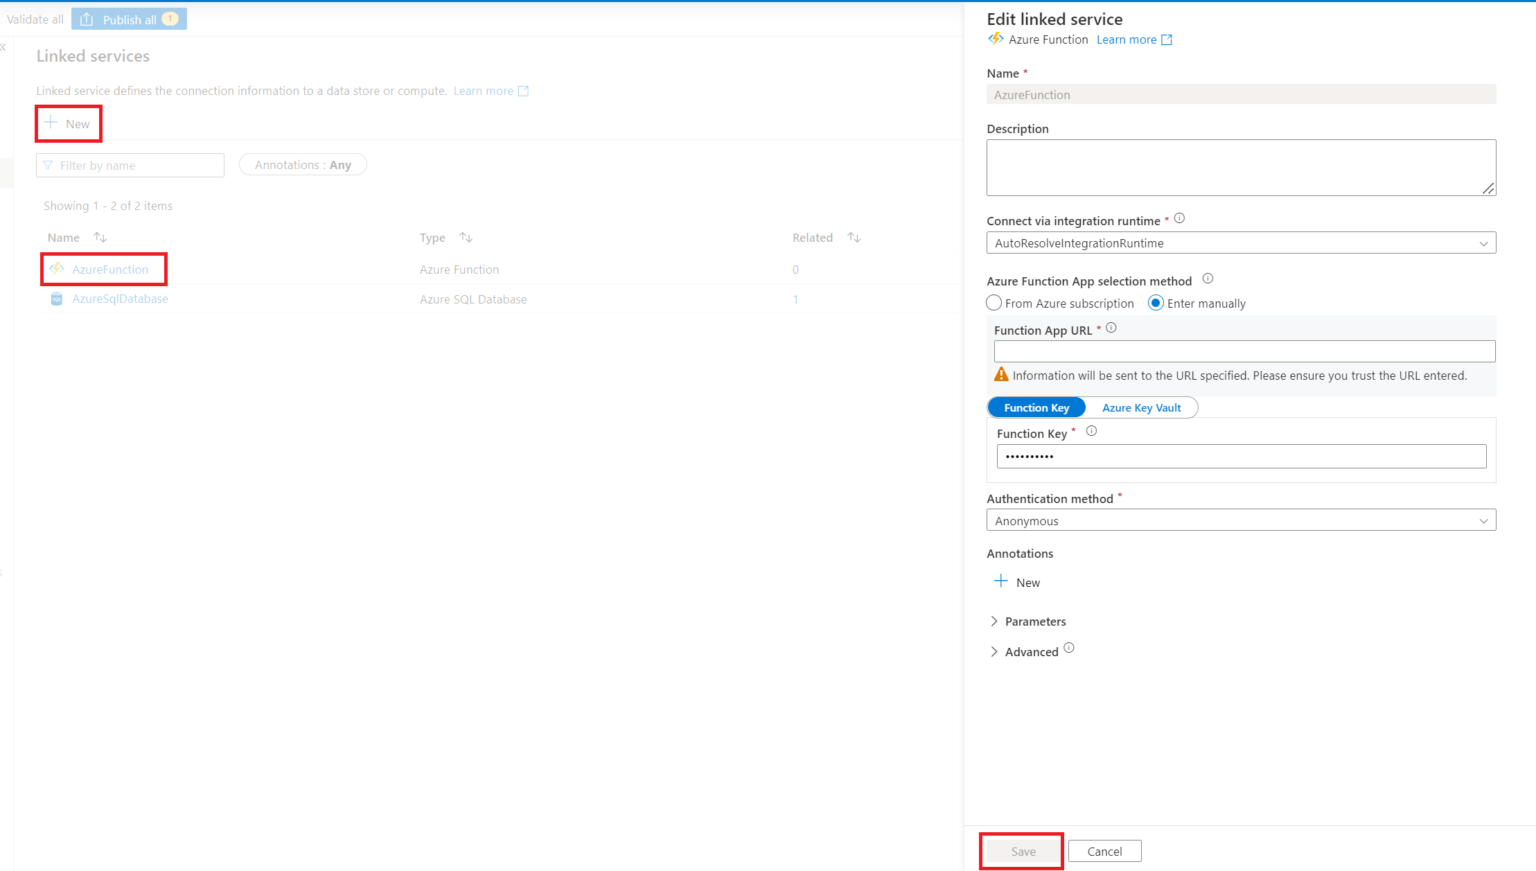Image resolution: width=1536 pixels, height=871 pixels.
Task: Click the info icon next to Connect via integration runtime
Action: coord(1179,219)
